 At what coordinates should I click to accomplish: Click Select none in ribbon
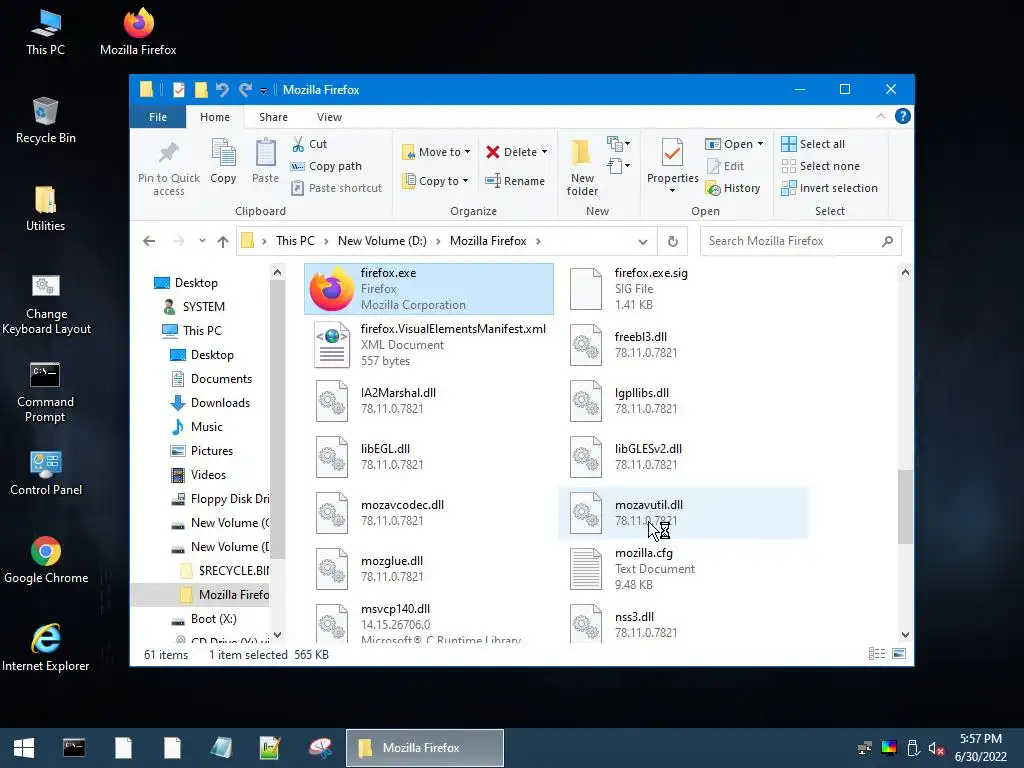pos(821,166)
